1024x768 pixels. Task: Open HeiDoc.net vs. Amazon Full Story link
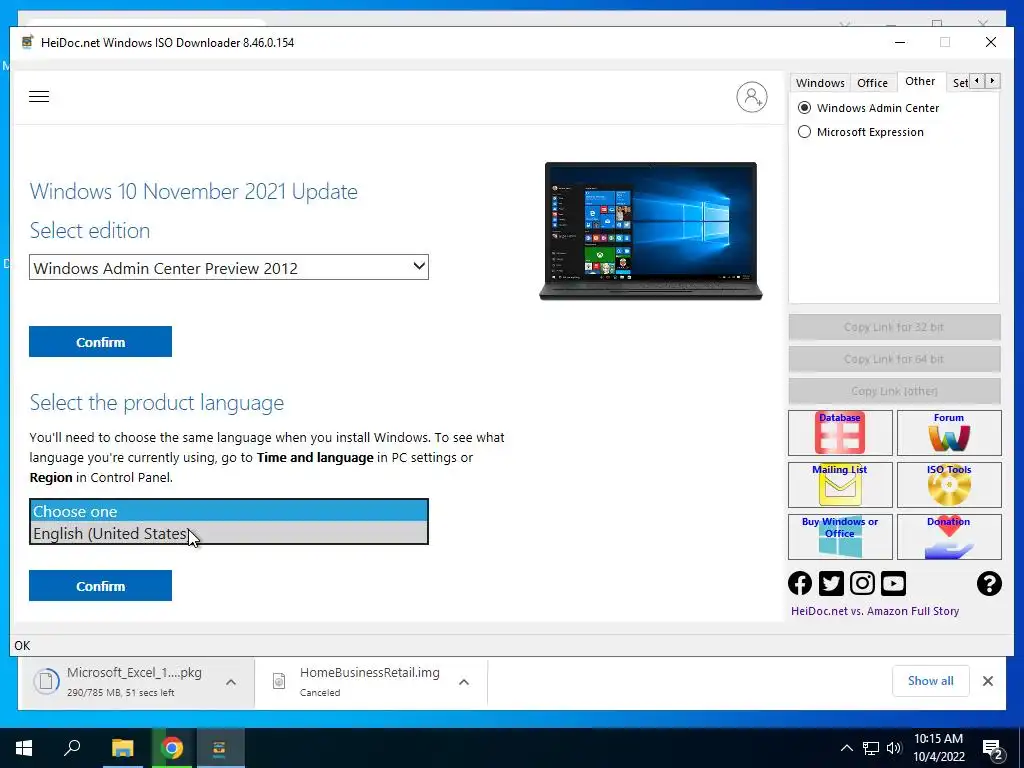click(875, 611)
